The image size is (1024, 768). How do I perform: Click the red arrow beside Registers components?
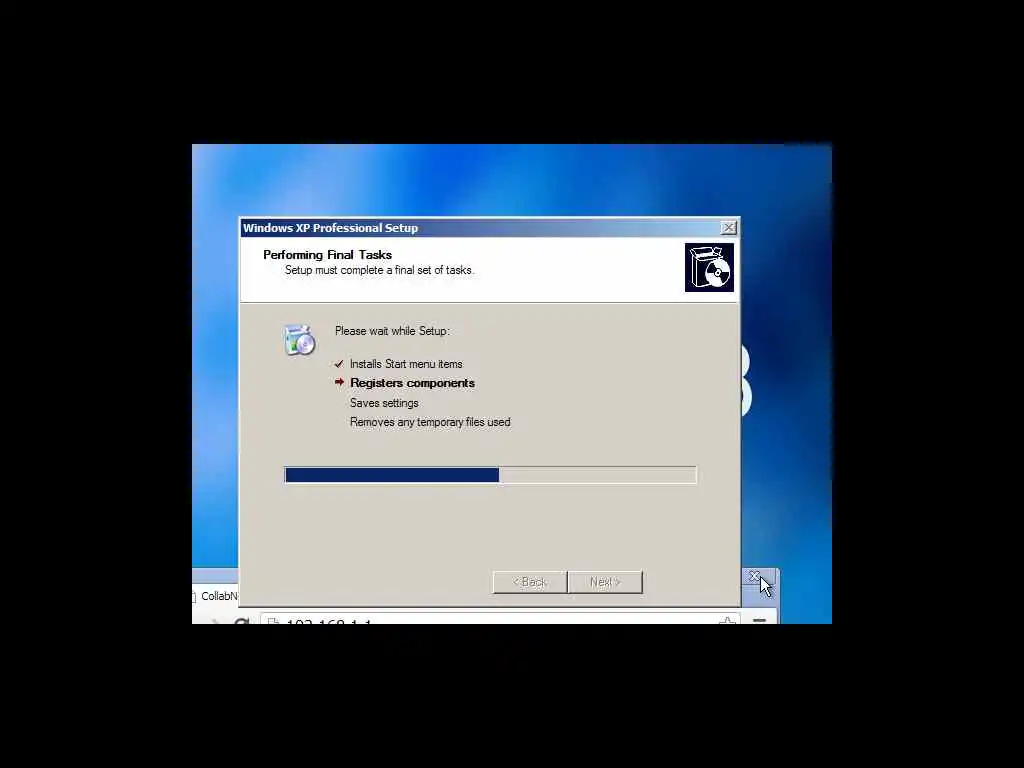pos(339,382)
